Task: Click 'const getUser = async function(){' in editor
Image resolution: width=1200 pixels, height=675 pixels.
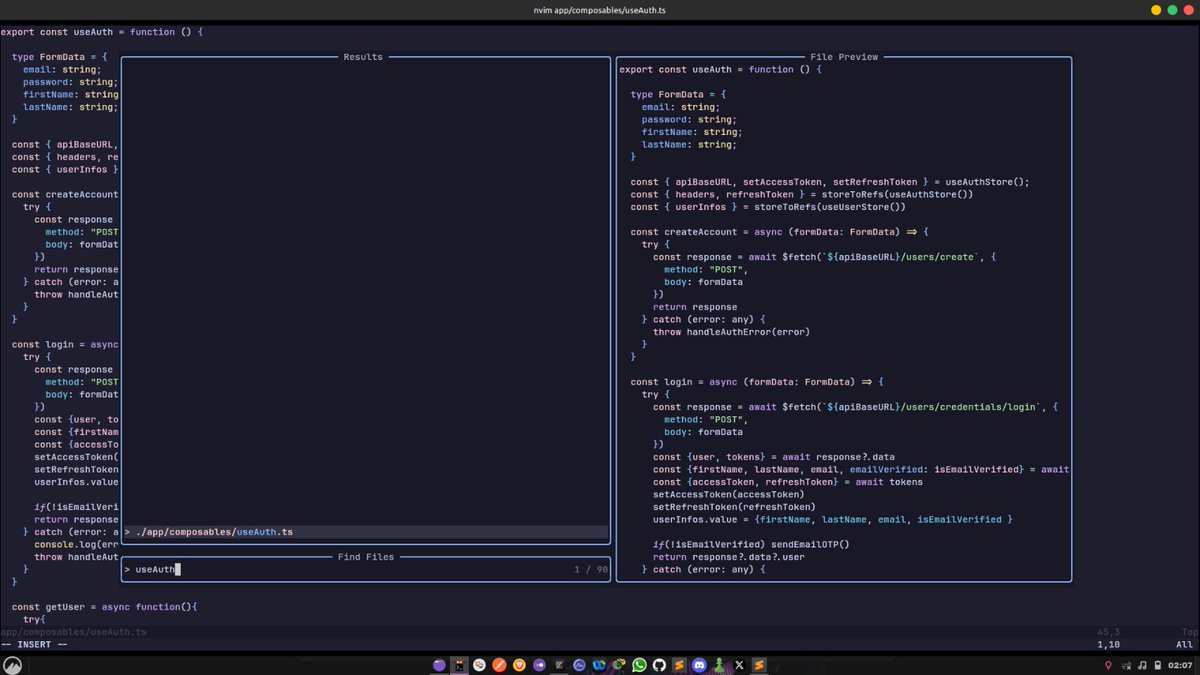Action: point(105,607)
